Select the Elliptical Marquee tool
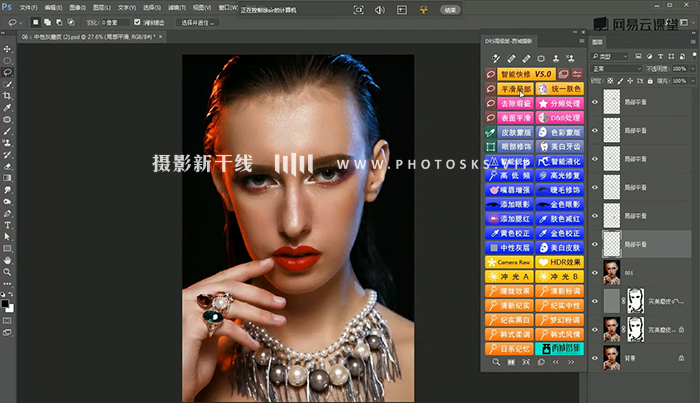The height and width of the screenshot is (403, 700). 7,61
